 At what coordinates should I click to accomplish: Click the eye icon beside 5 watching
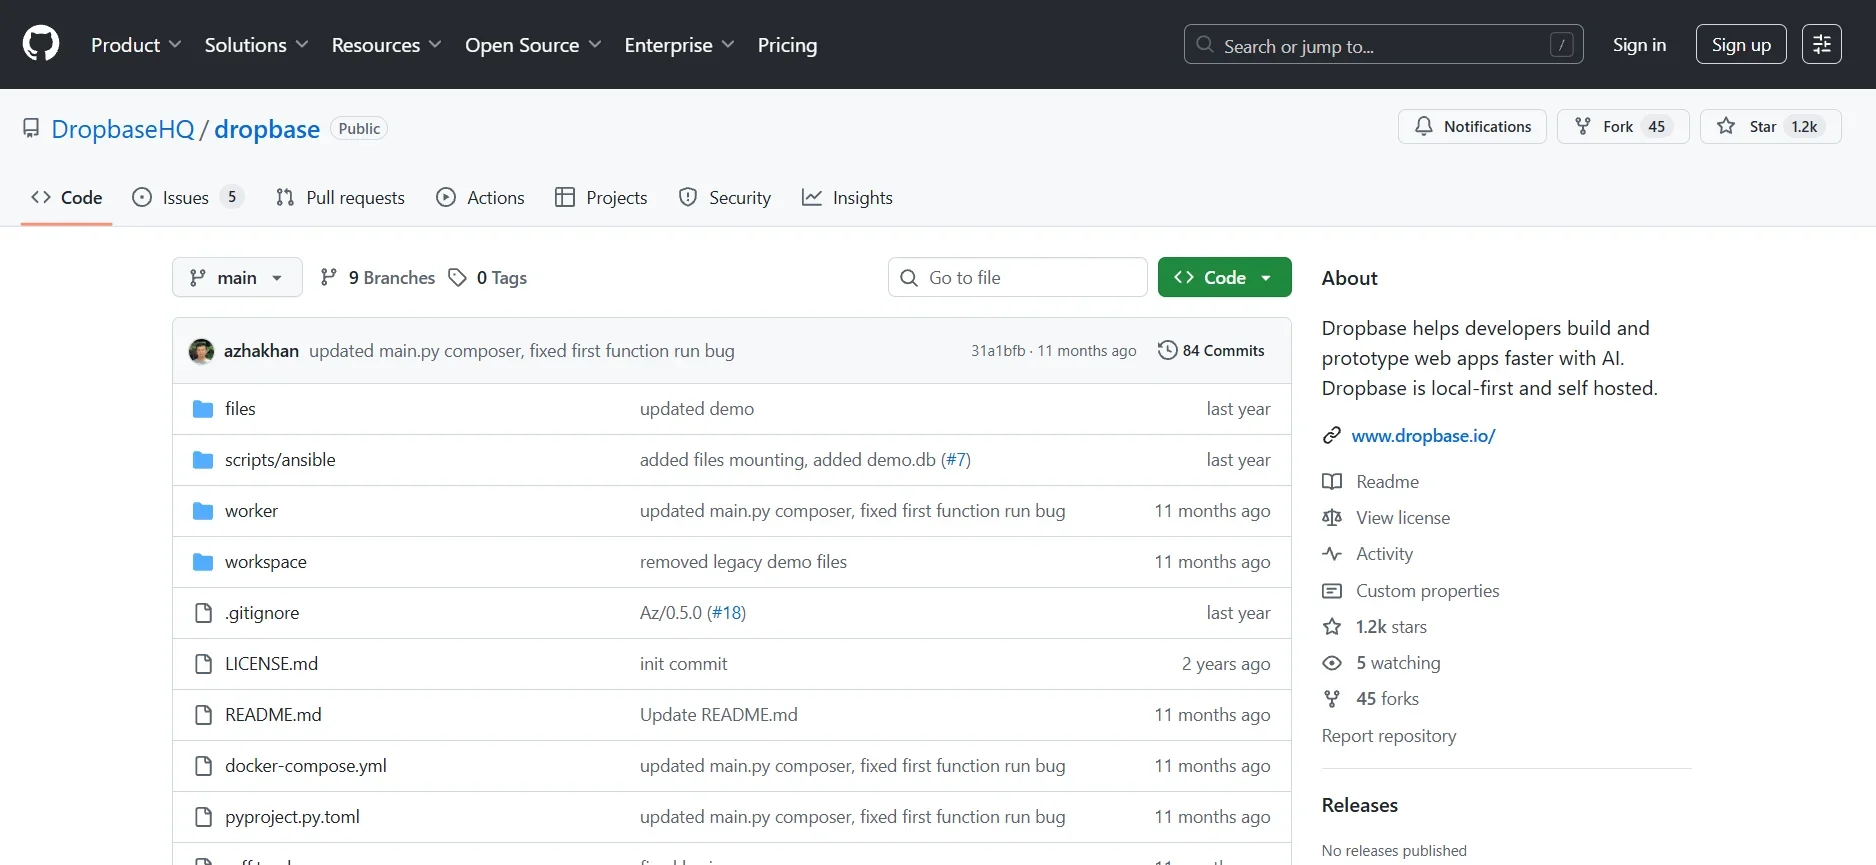click(1332, 663)
